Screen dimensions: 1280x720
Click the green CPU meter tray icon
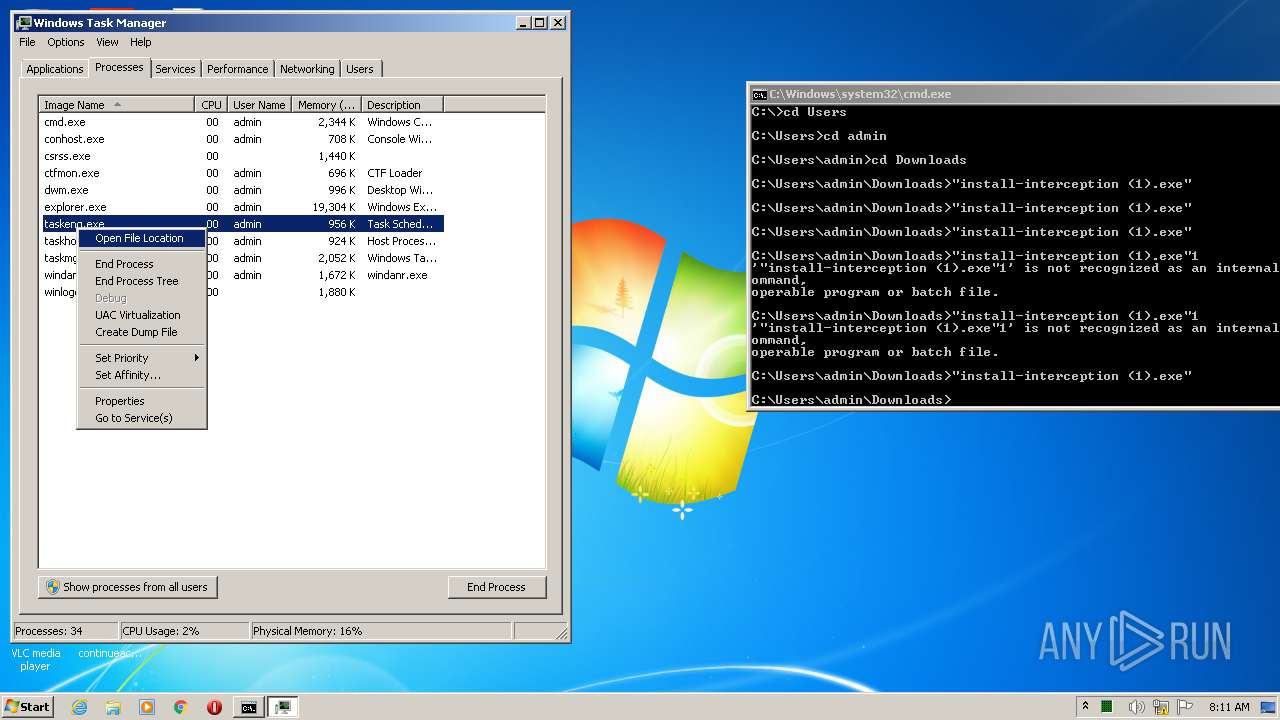pyautogui.click(x=1107, y=707)
